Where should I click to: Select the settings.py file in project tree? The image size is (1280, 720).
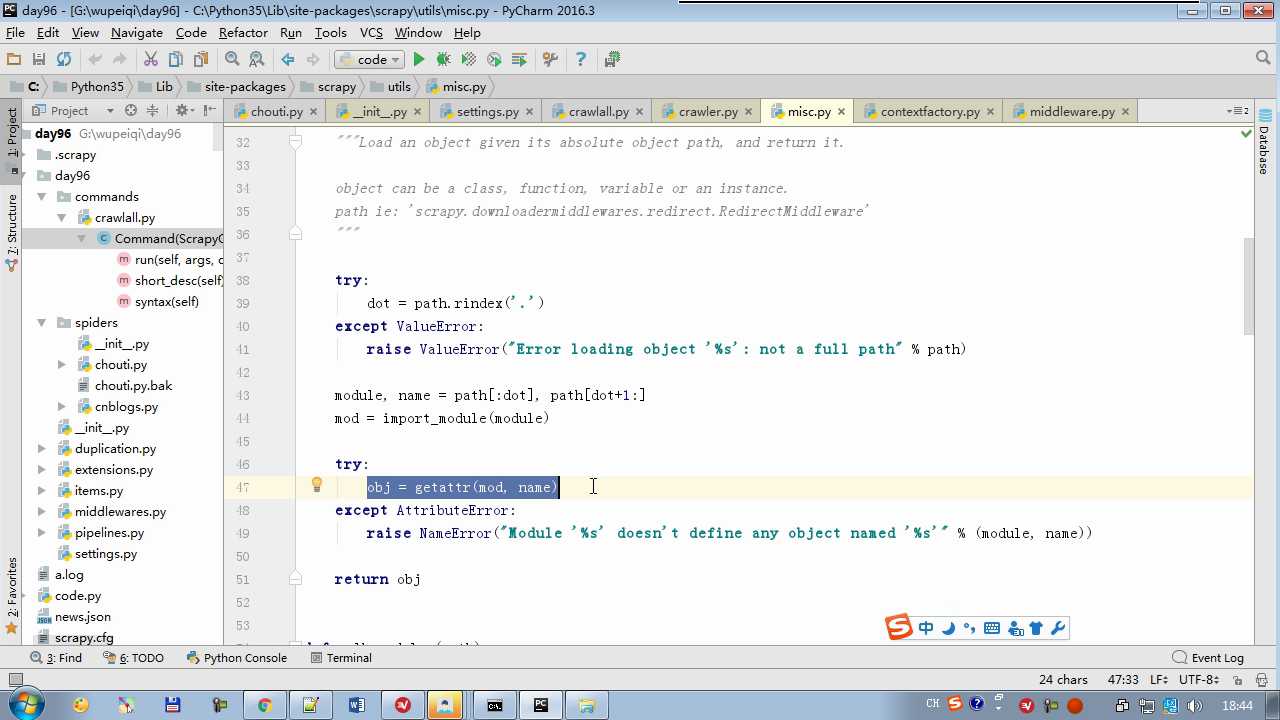point(105,554)
